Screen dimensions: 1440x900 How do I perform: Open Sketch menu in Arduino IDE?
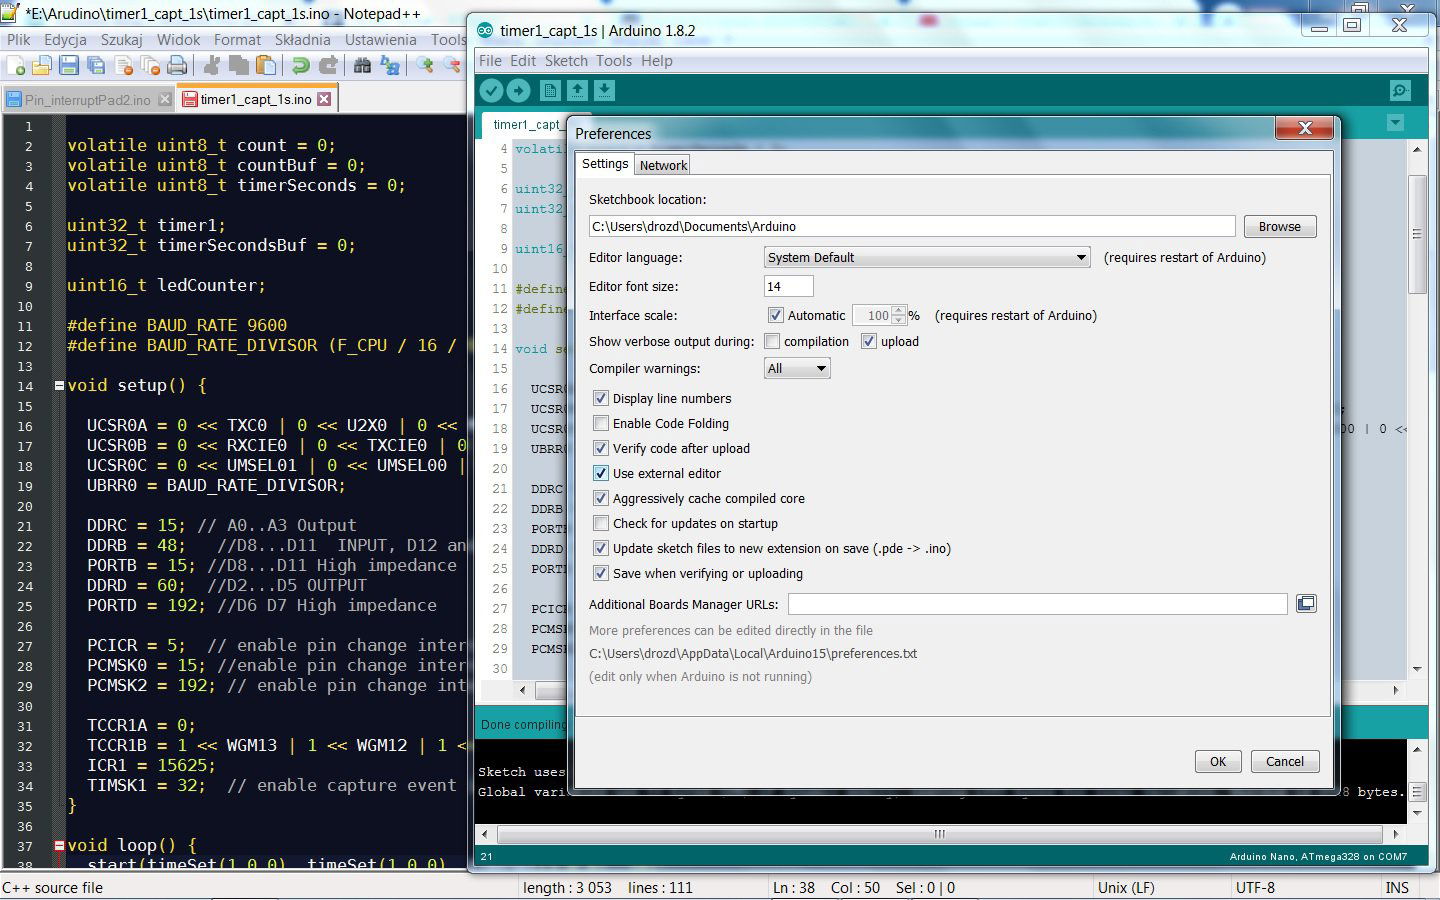point(566,61)
